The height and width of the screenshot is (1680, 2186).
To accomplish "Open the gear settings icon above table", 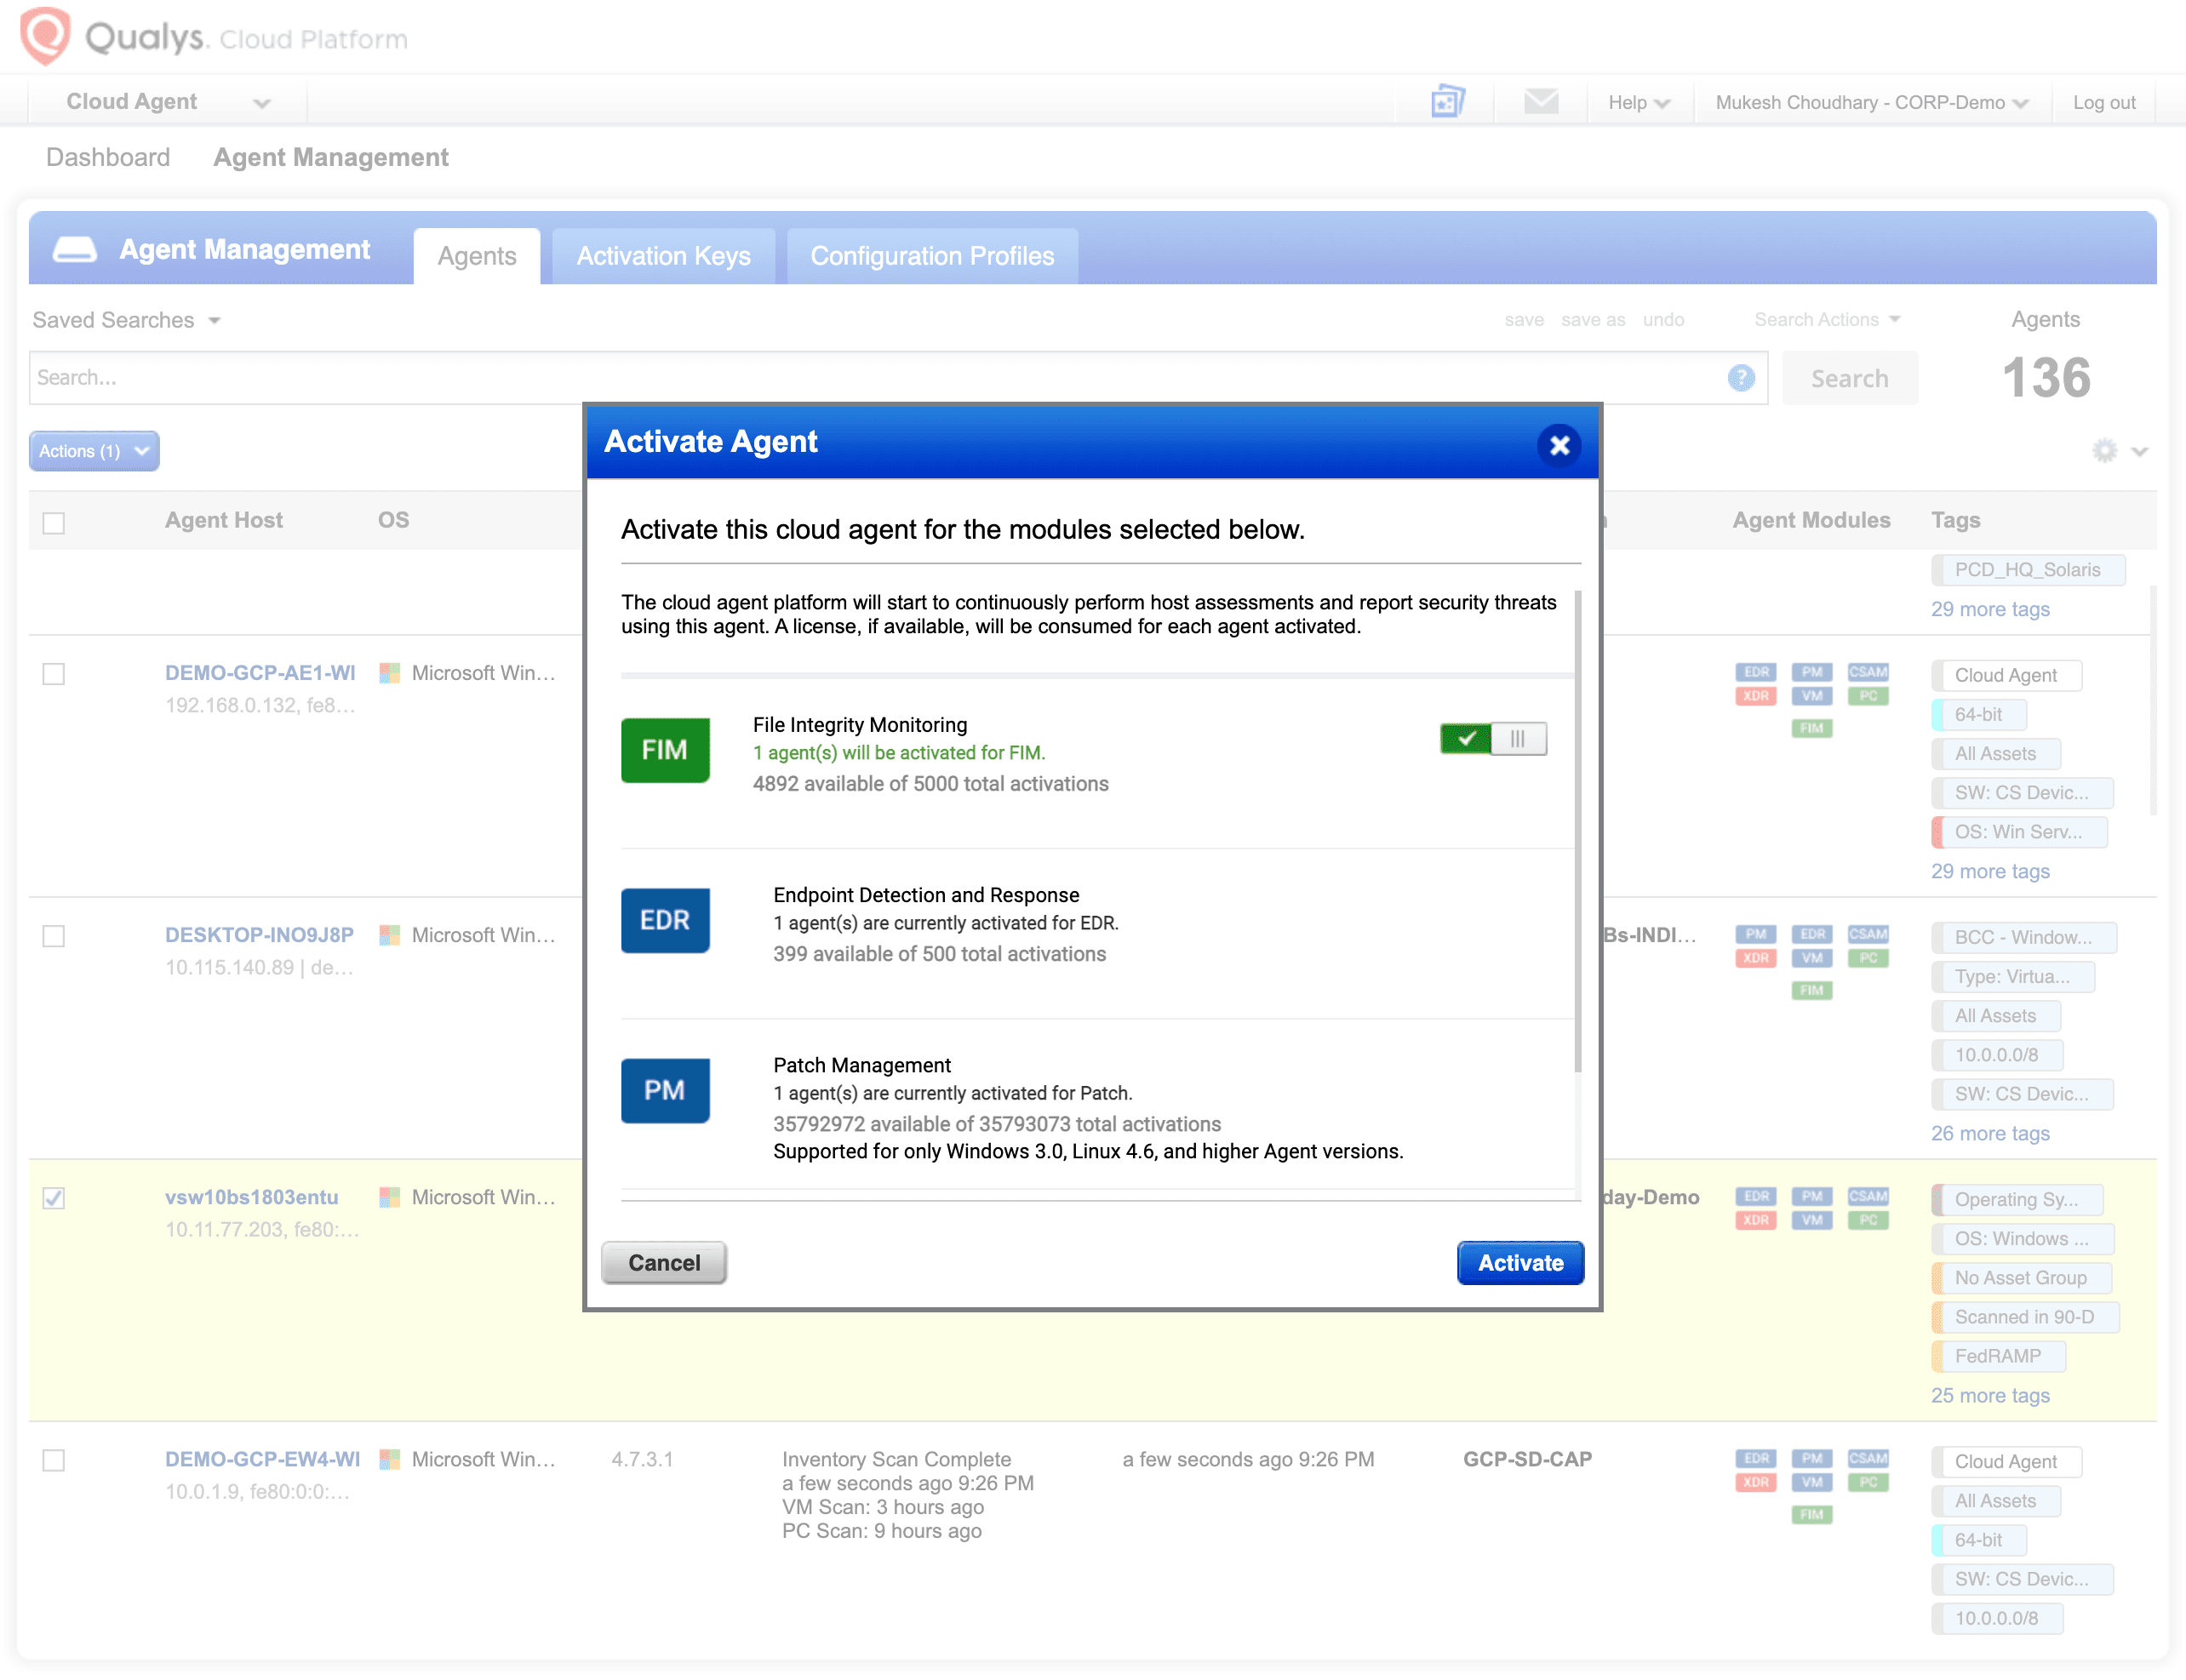I will pyautogui.click(x=2105, y=451).
